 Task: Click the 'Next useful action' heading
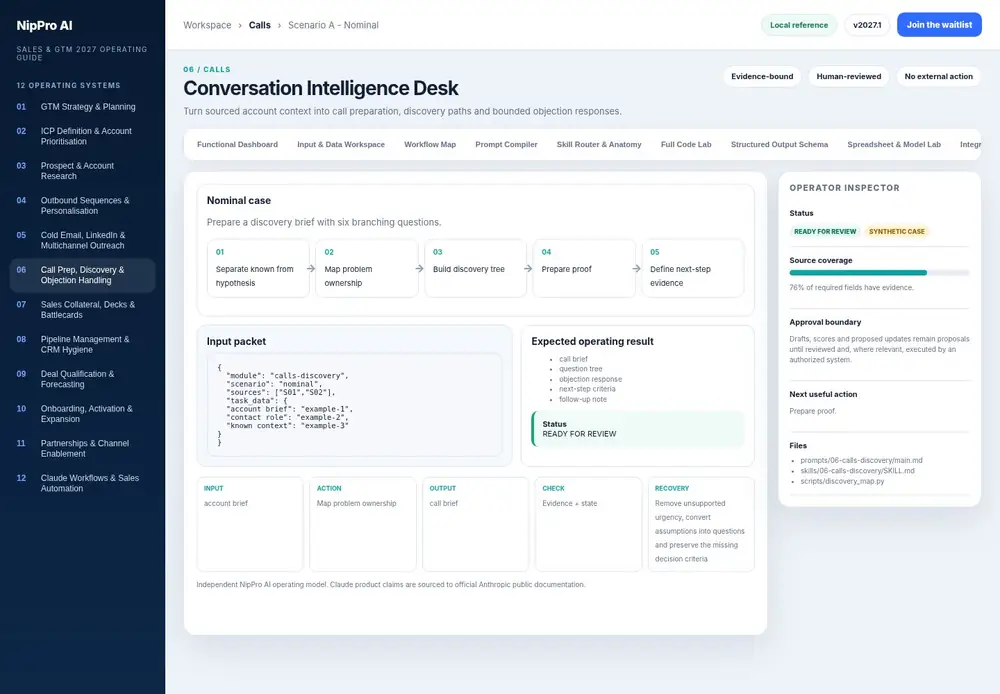tap(823, 394)
